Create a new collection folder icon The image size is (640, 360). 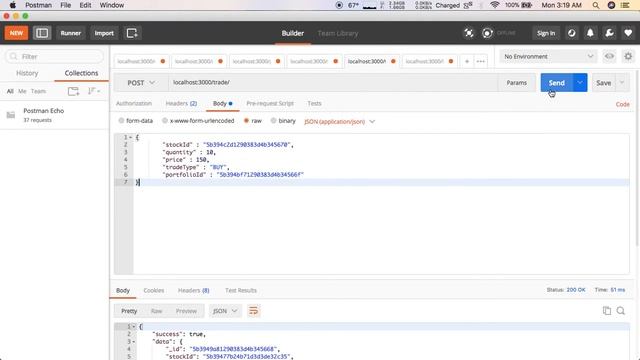pyautogui.click(x=73, y=91)
